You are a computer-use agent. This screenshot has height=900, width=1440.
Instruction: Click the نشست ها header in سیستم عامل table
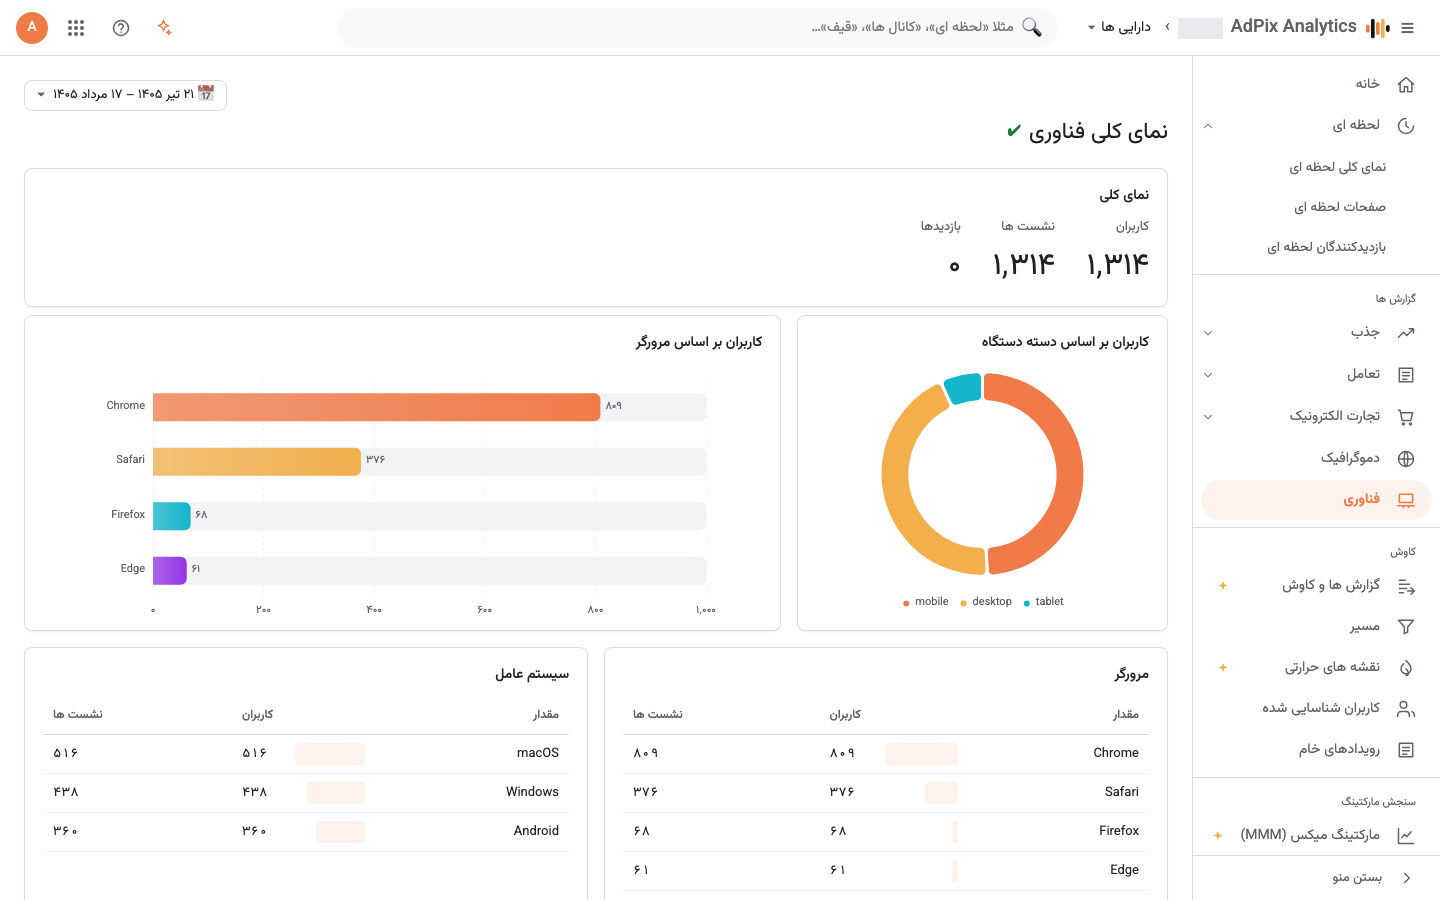click(78, 715)
